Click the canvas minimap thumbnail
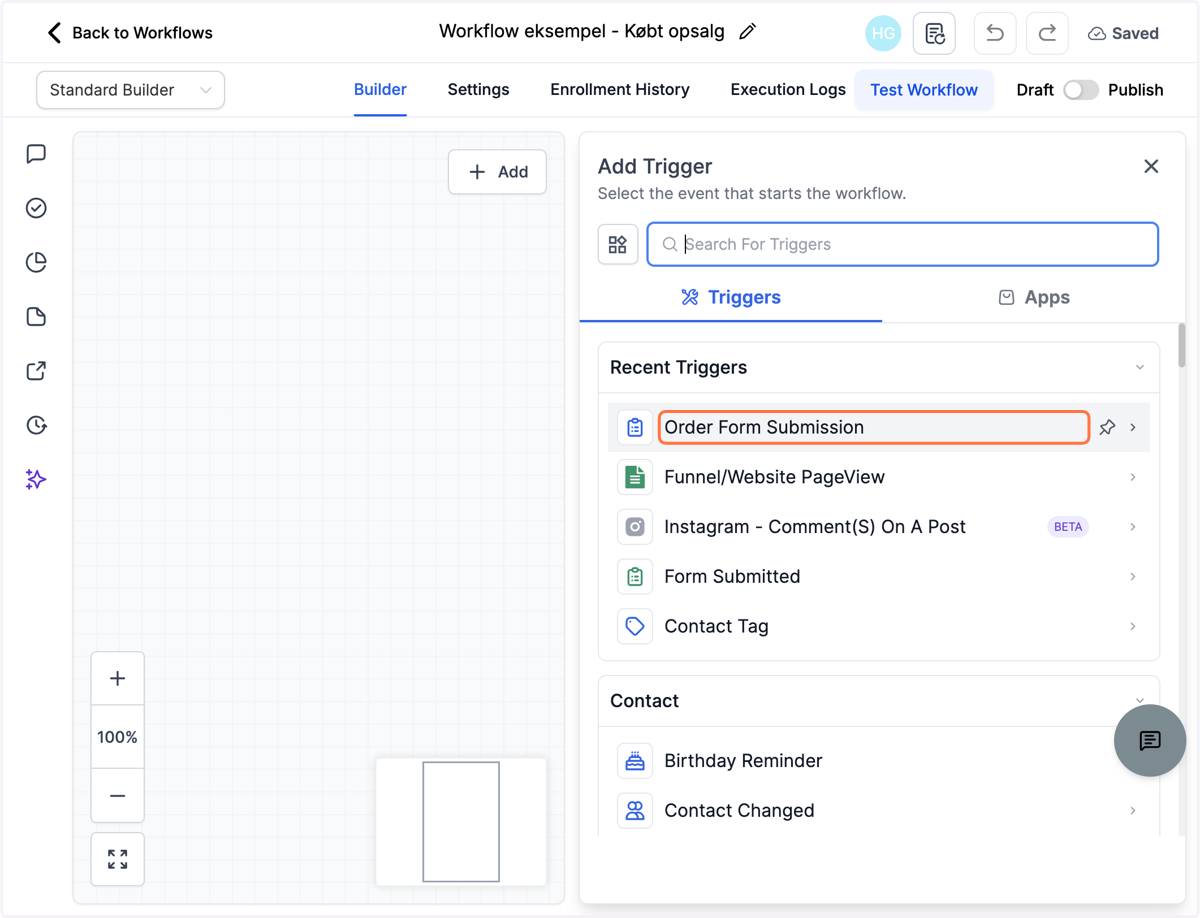Image resolution: width=1200 pixels, height=918 pixels. click(461, 822)
